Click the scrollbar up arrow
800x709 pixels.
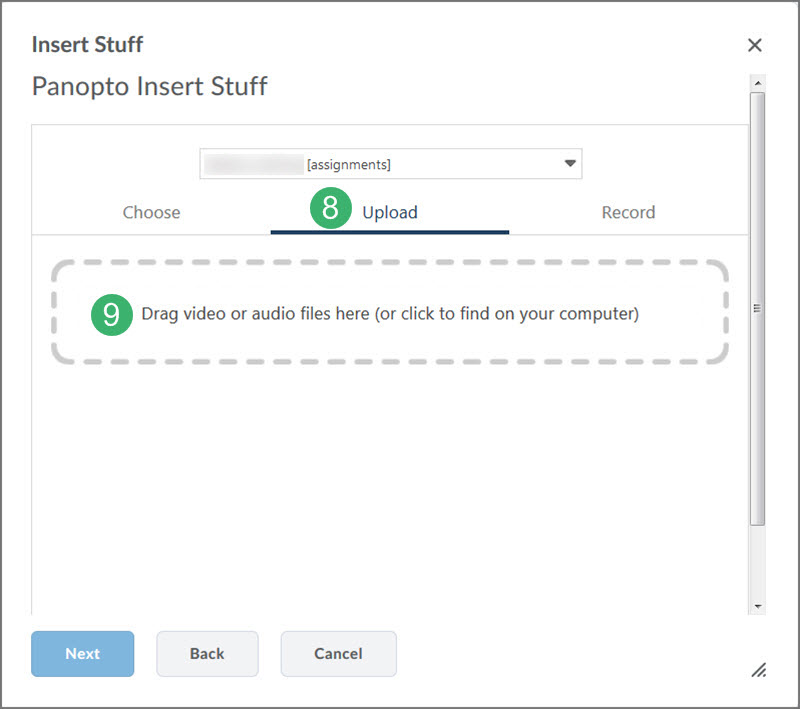[x=758, y=83]
